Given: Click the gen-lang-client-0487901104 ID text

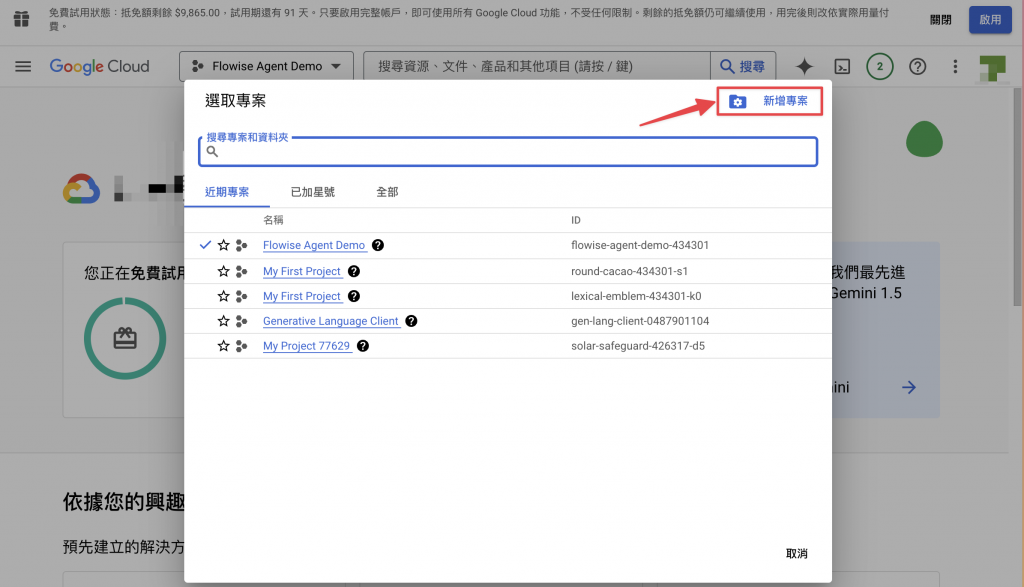Looking at the screenshot, I should click(x=640, y=321).
